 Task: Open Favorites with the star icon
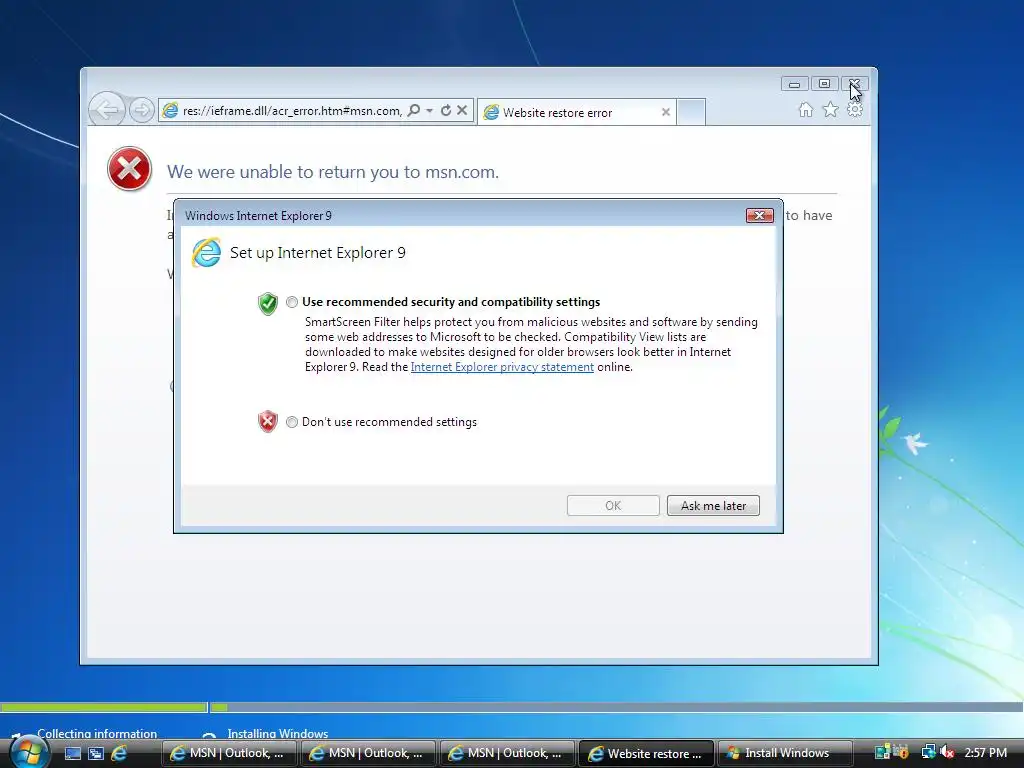(830, 110)
